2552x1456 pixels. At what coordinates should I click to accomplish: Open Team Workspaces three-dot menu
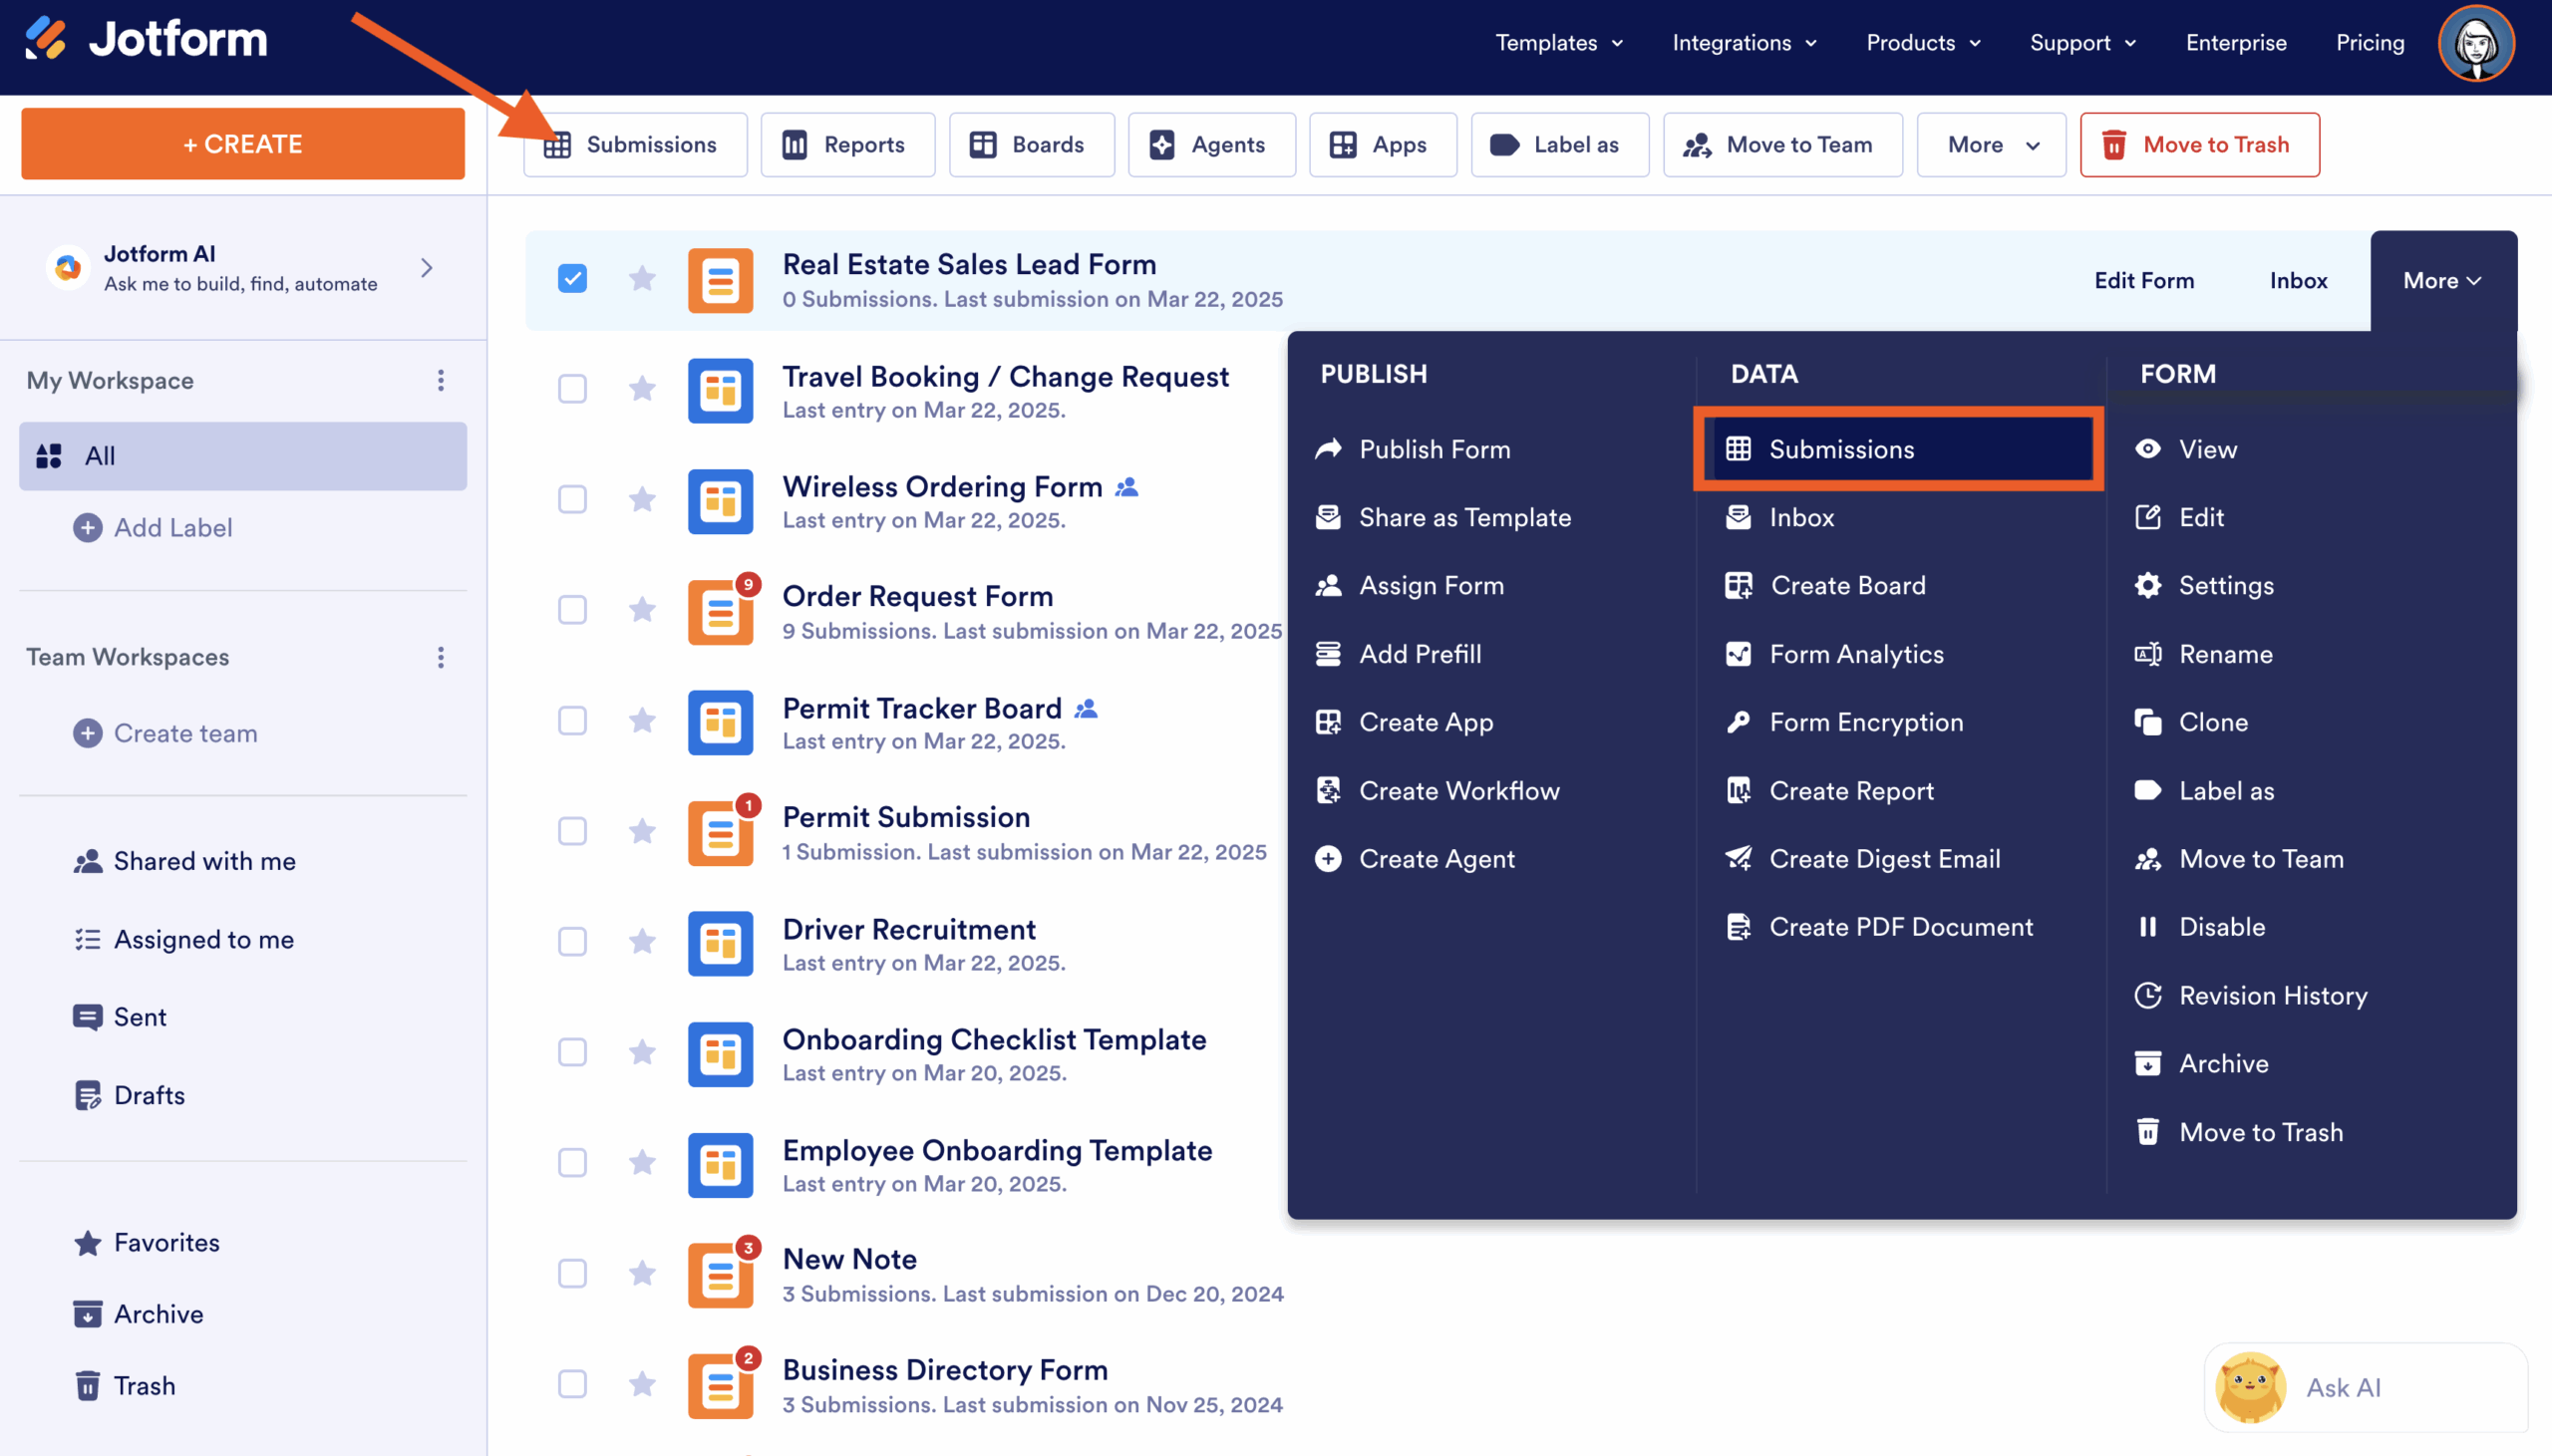[441, 657]
